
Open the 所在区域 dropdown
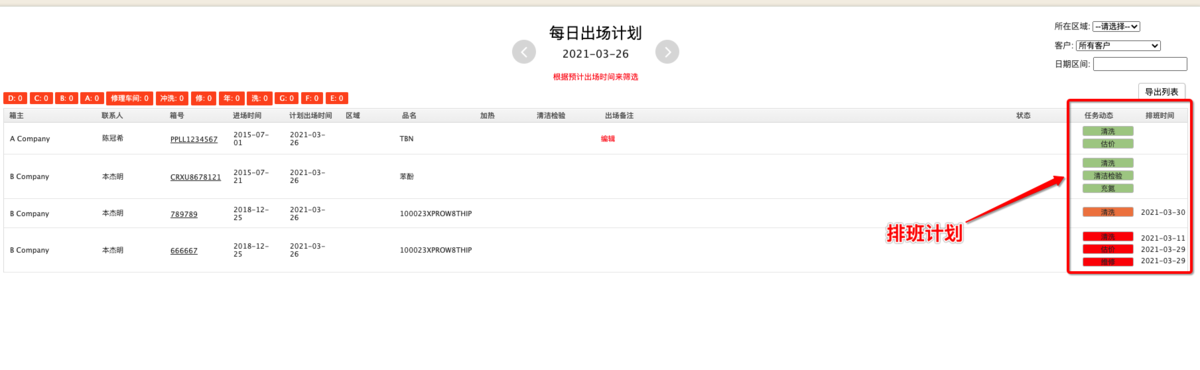pos(1116,26)
